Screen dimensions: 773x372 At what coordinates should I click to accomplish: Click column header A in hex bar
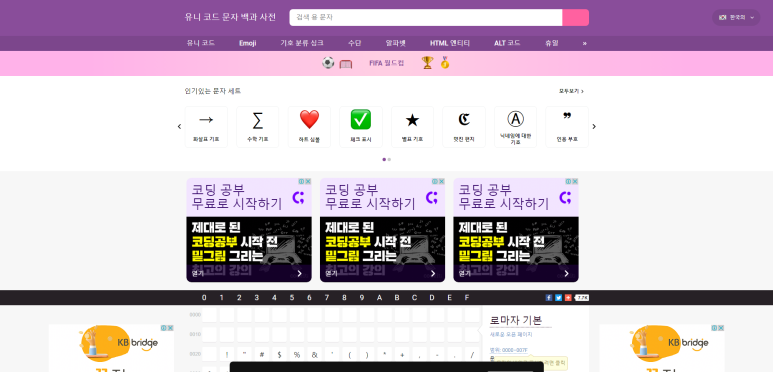pos(379,298)
